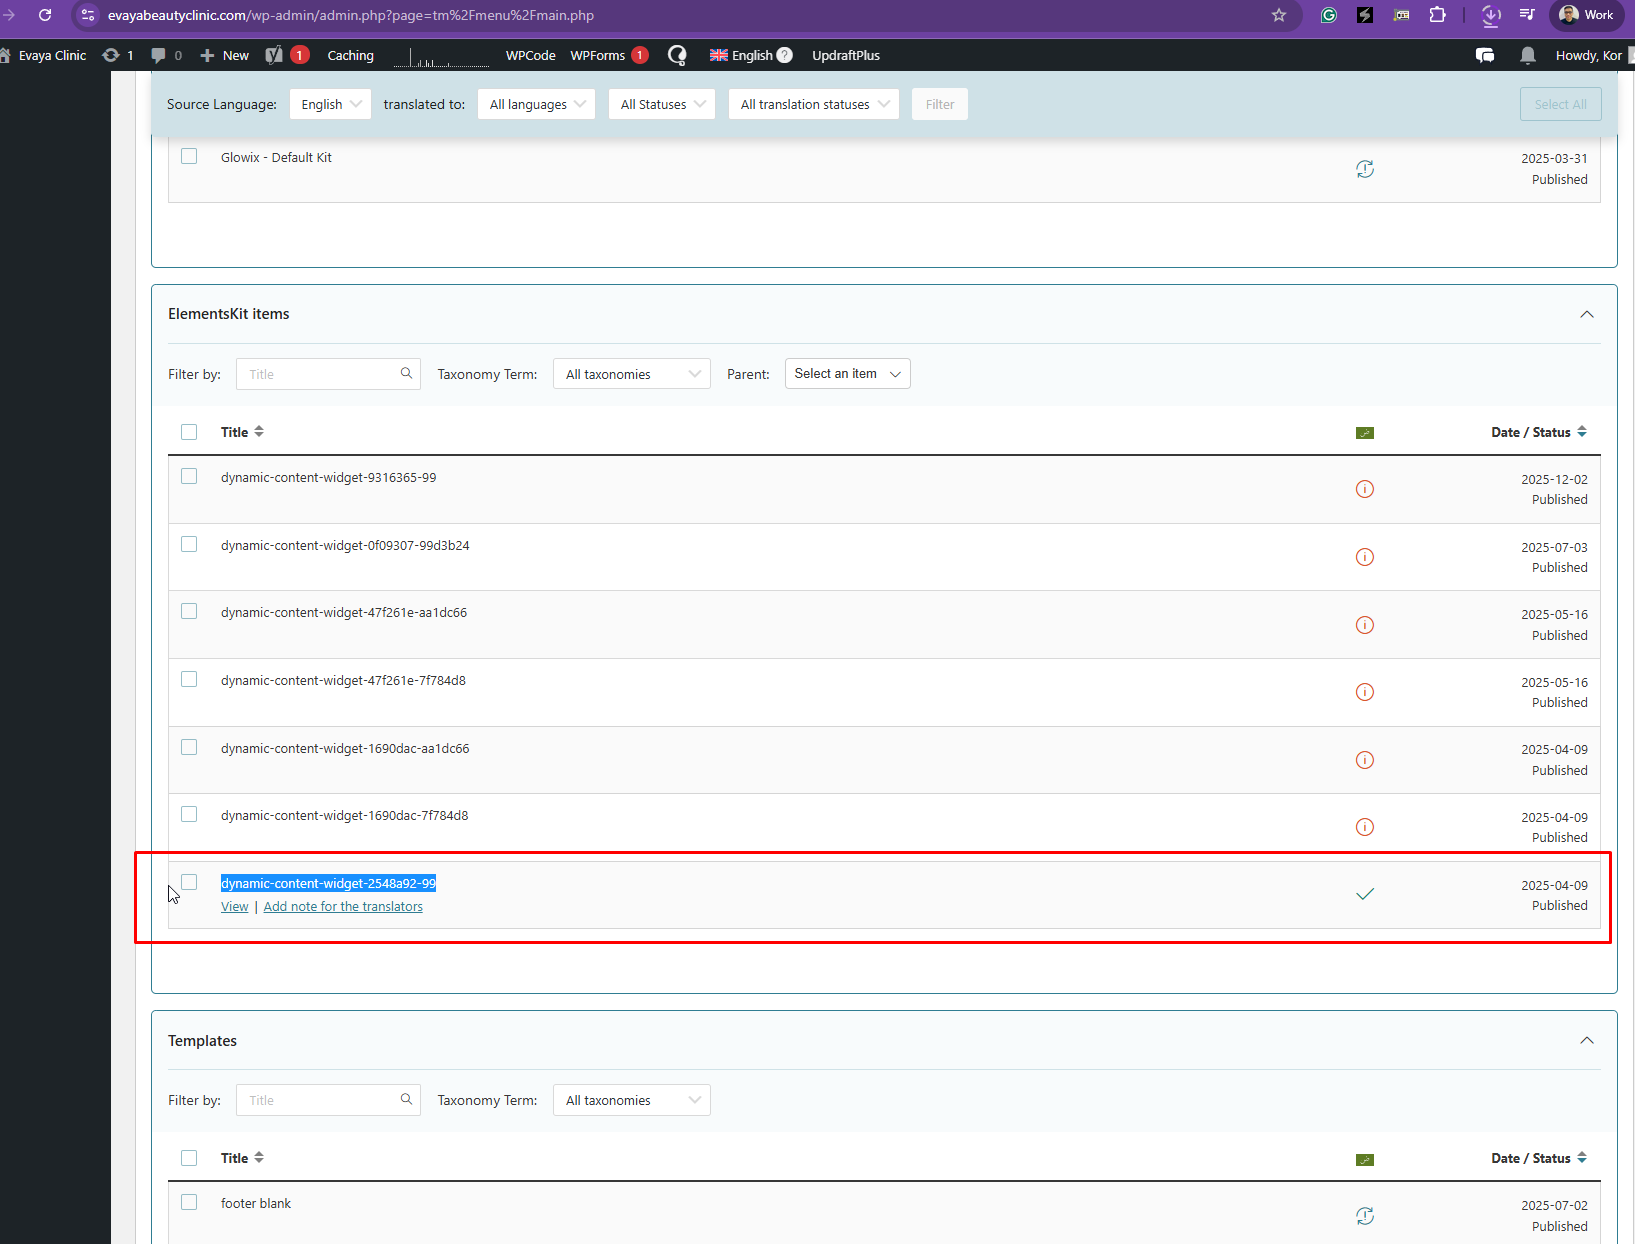Click the status icon for footer blank template
The height and width of the screenshot is (1244, 1635).
click(1364, 1216)
